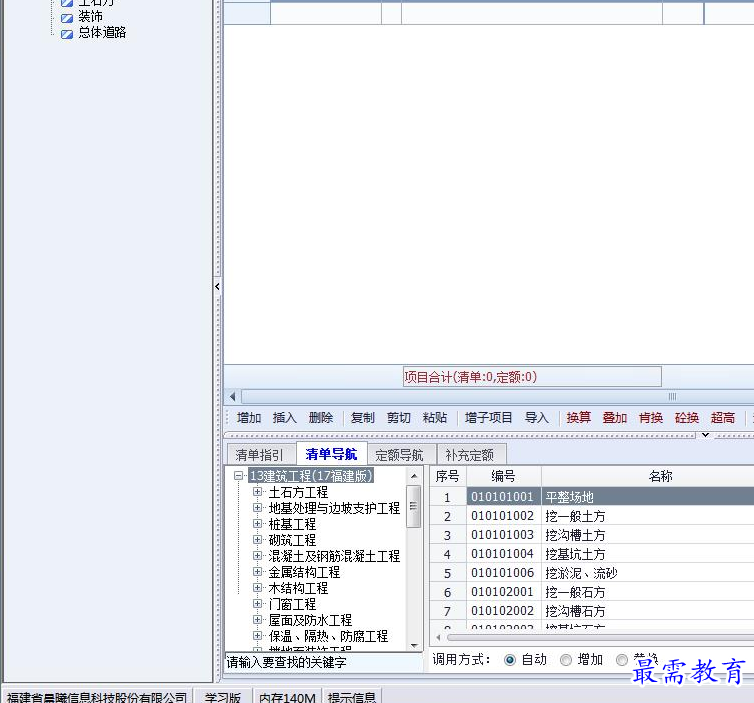Screen dimensions: 754x703
Task: Select the 装饰 item in the project tree
Action: click(x=90, y=17)
